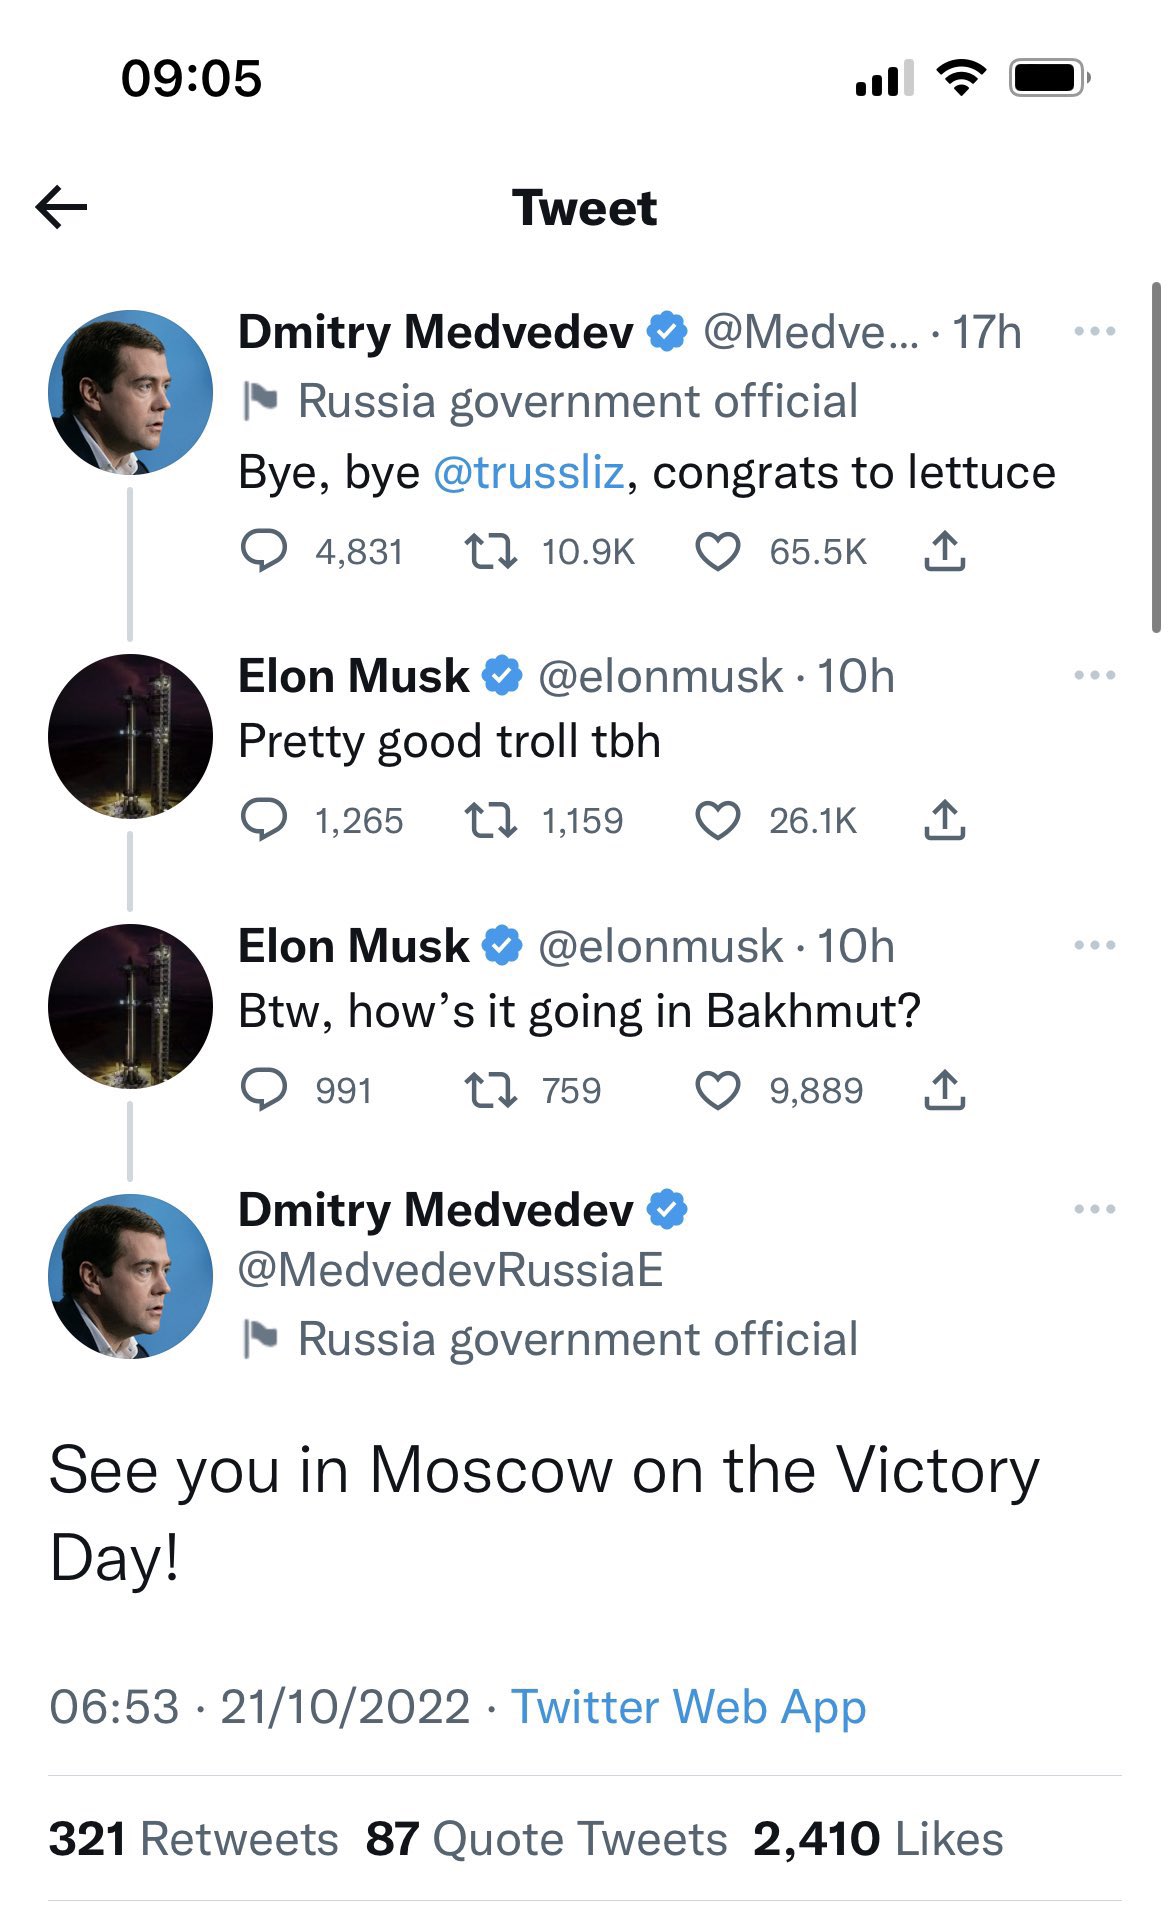Image resolution: width=1170 pixels, height=1908 pixels.
Task: Share the Bakhmut question tweet
Action: point(944,1090)
